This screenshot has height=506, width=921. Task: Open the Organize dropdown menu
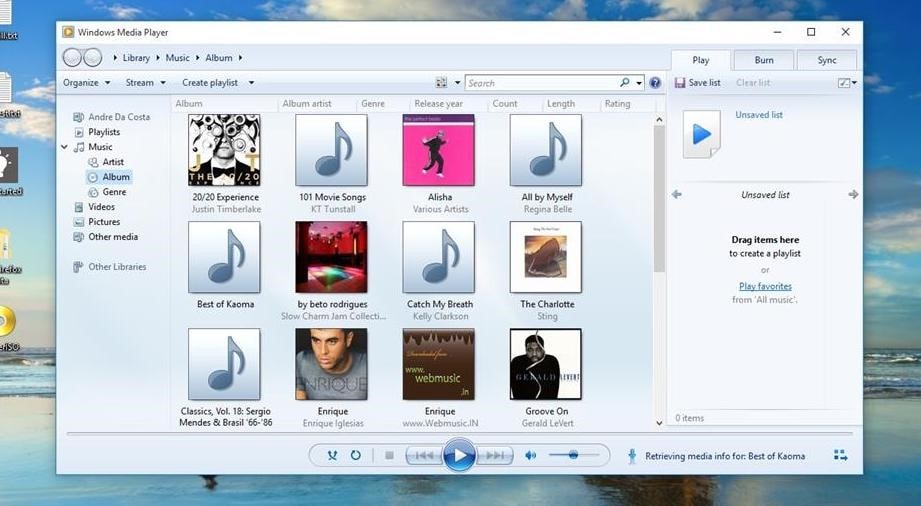click(x=87, y=83)
